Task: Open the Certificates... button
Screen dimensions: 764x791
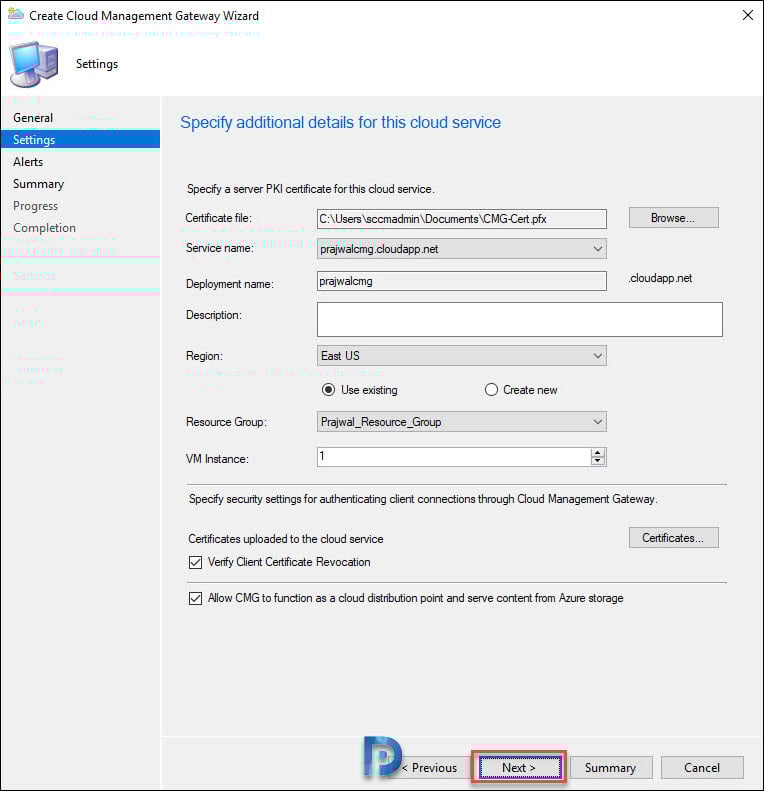Action: pos(673,538)
